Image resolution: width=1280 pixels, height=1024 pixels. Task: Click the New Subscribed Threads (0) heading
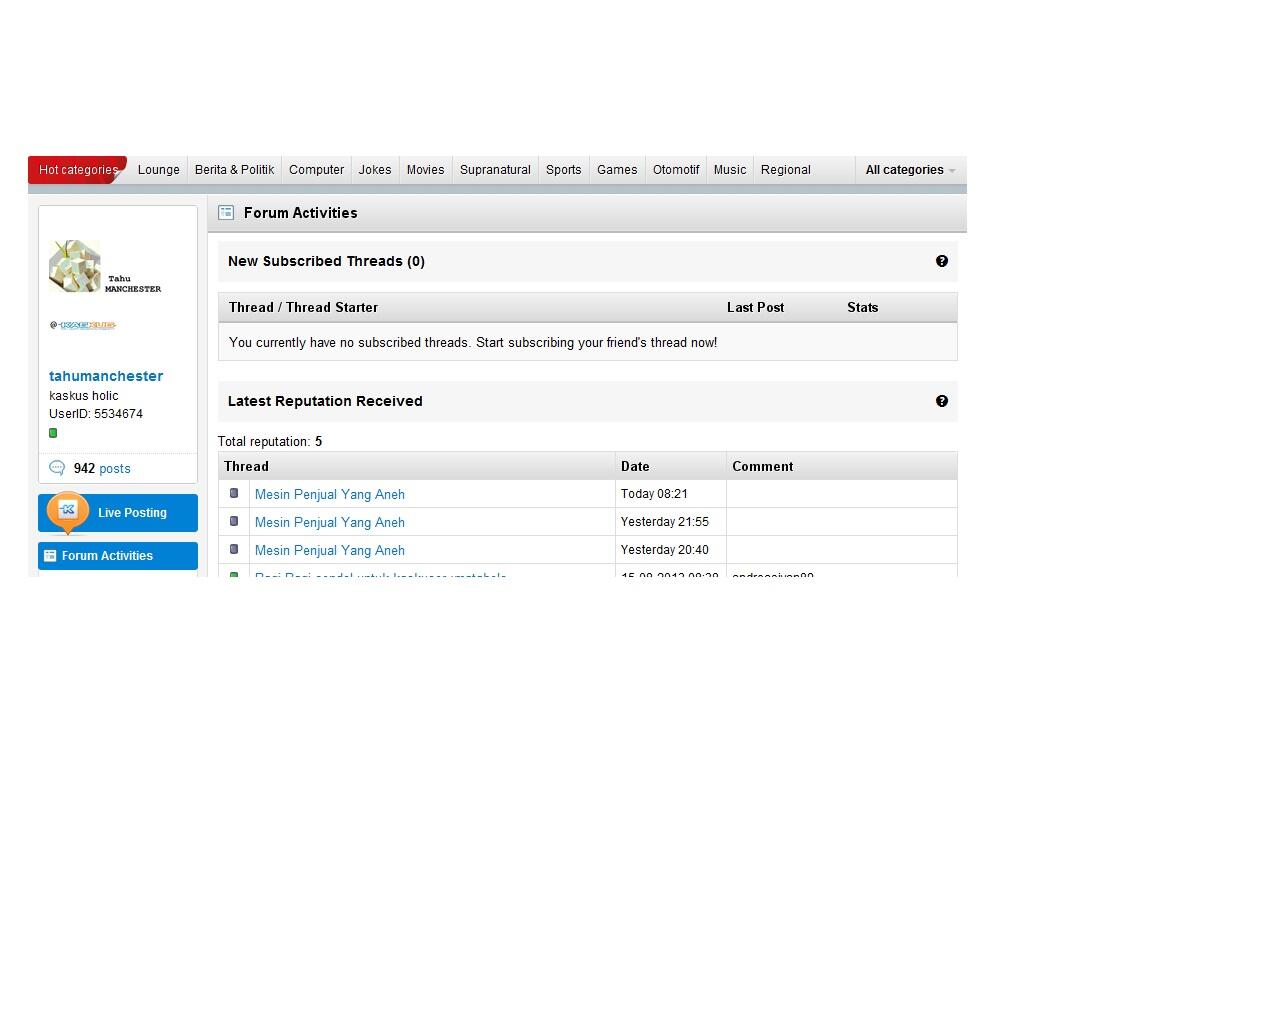(x=326, y=261)
